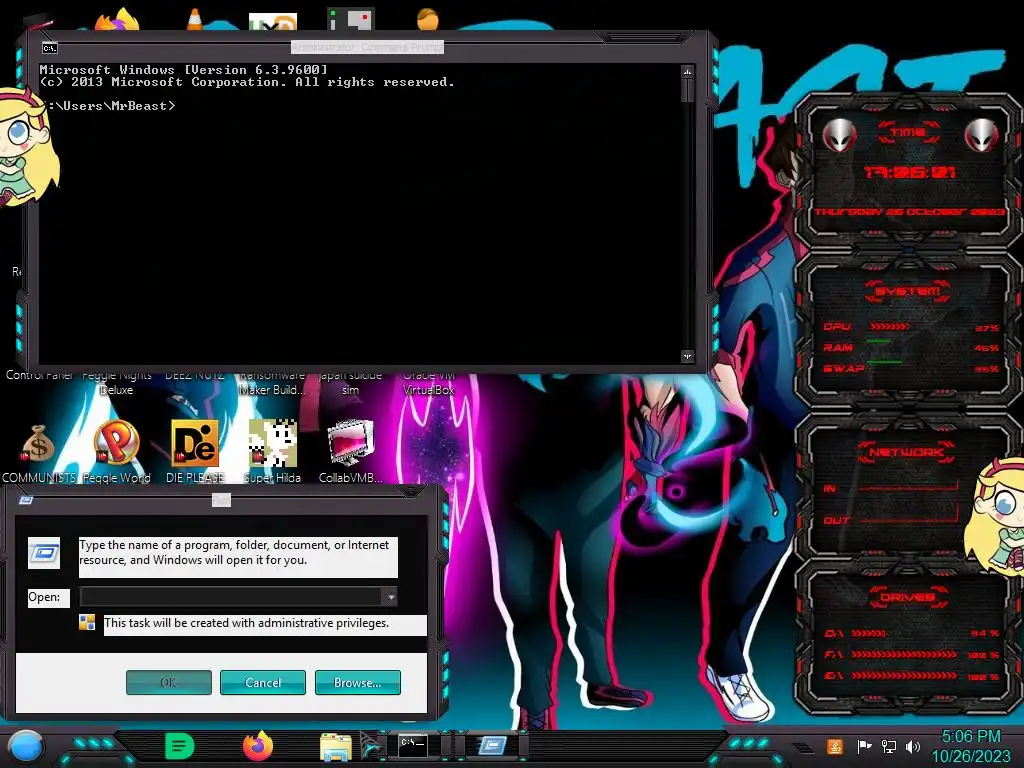The image size is (1024, 768).
Task: Open the Action Center flag icon
Action: click(864, 746)
